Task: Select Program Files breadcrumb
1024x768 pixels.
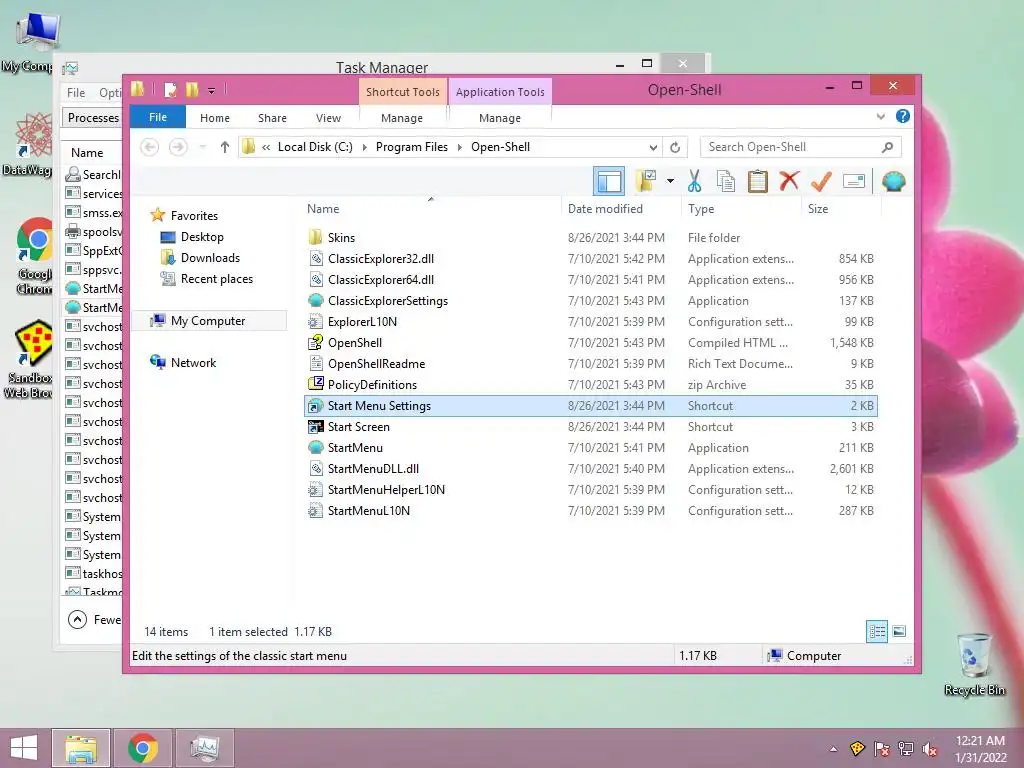Action: coord(411,147)
